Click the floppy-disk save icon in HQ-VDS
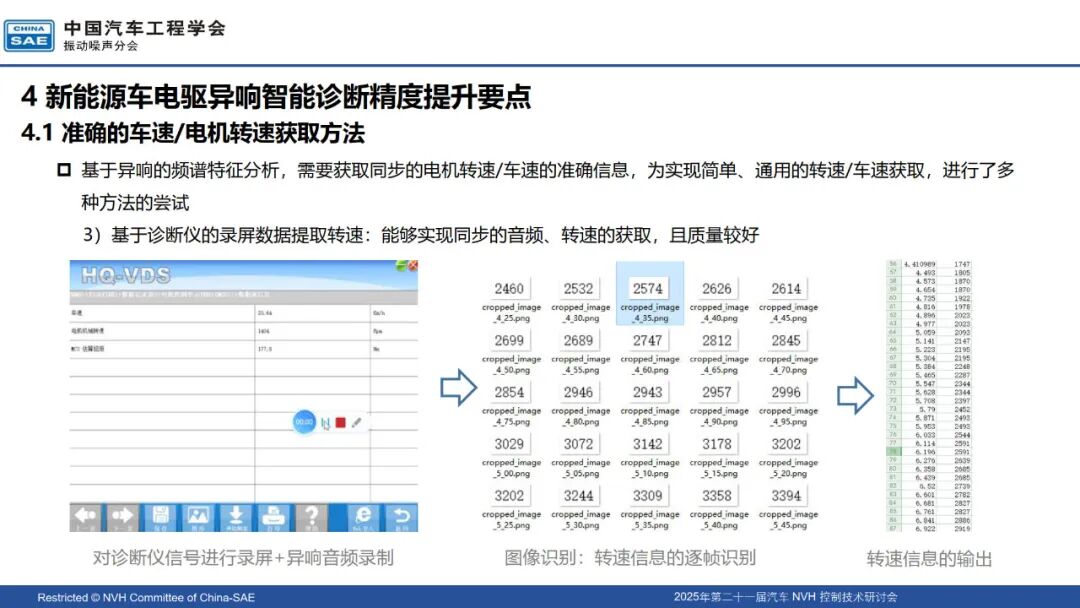This screenshot has height=608, width=1080. [160, 517]
